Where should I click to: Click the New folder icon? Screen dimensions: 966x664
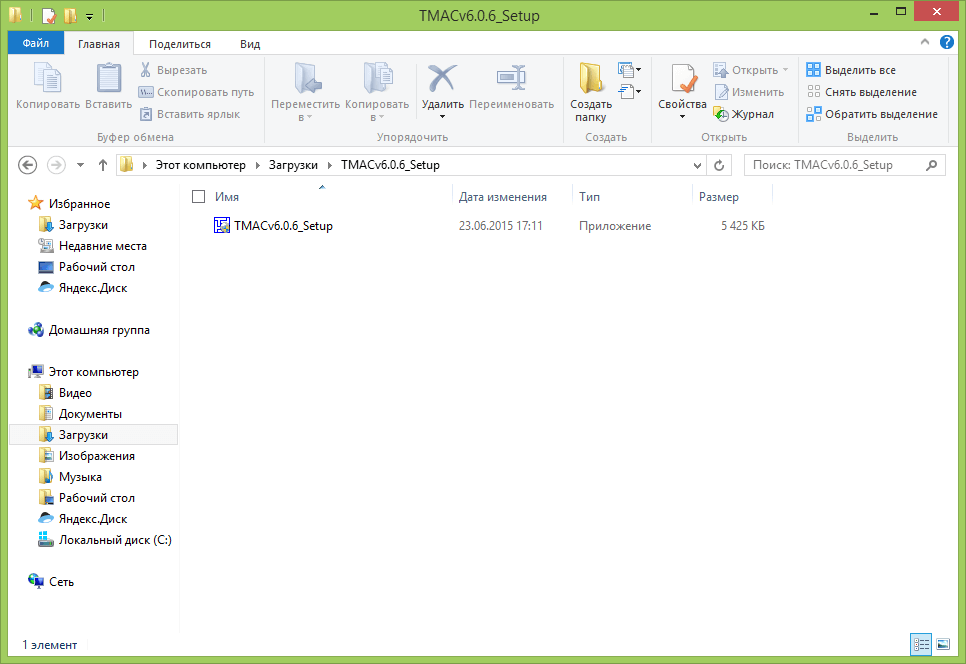coord(591,78)
